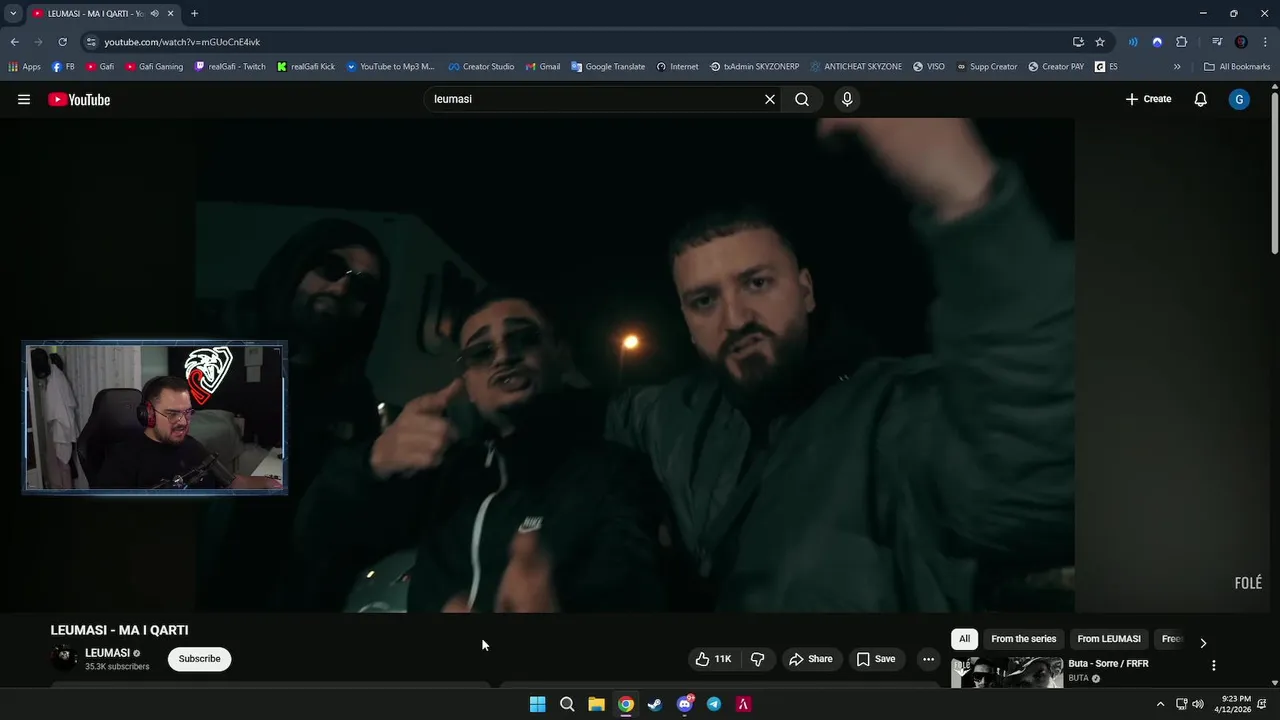
Task: Open the 'Gafi Gaming' bookmark
Action: point(154,67)
